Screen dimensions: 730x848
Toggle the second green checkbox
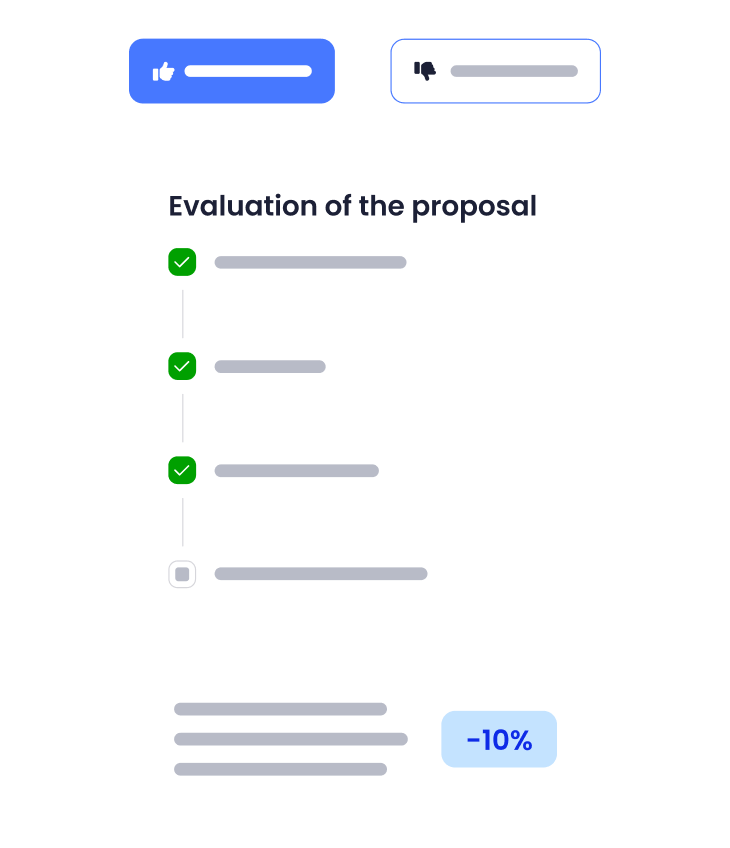point(182,366)
